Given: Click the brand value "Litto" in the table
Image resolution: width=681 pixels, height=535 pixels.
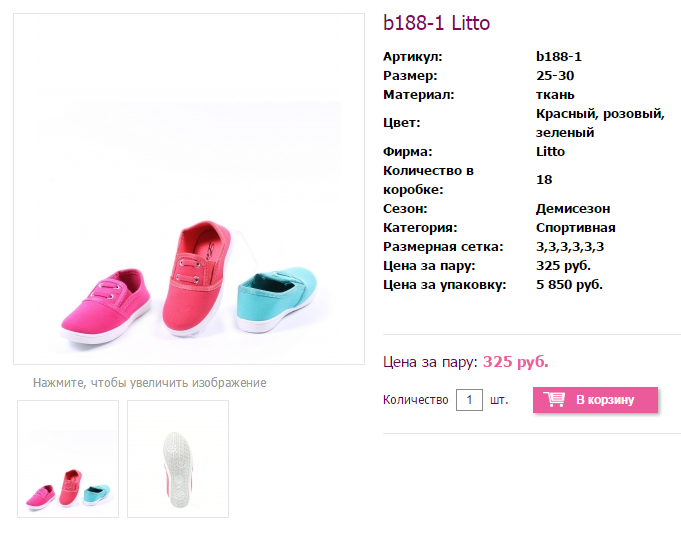Looking at the screenshot, I should point(550,152).
